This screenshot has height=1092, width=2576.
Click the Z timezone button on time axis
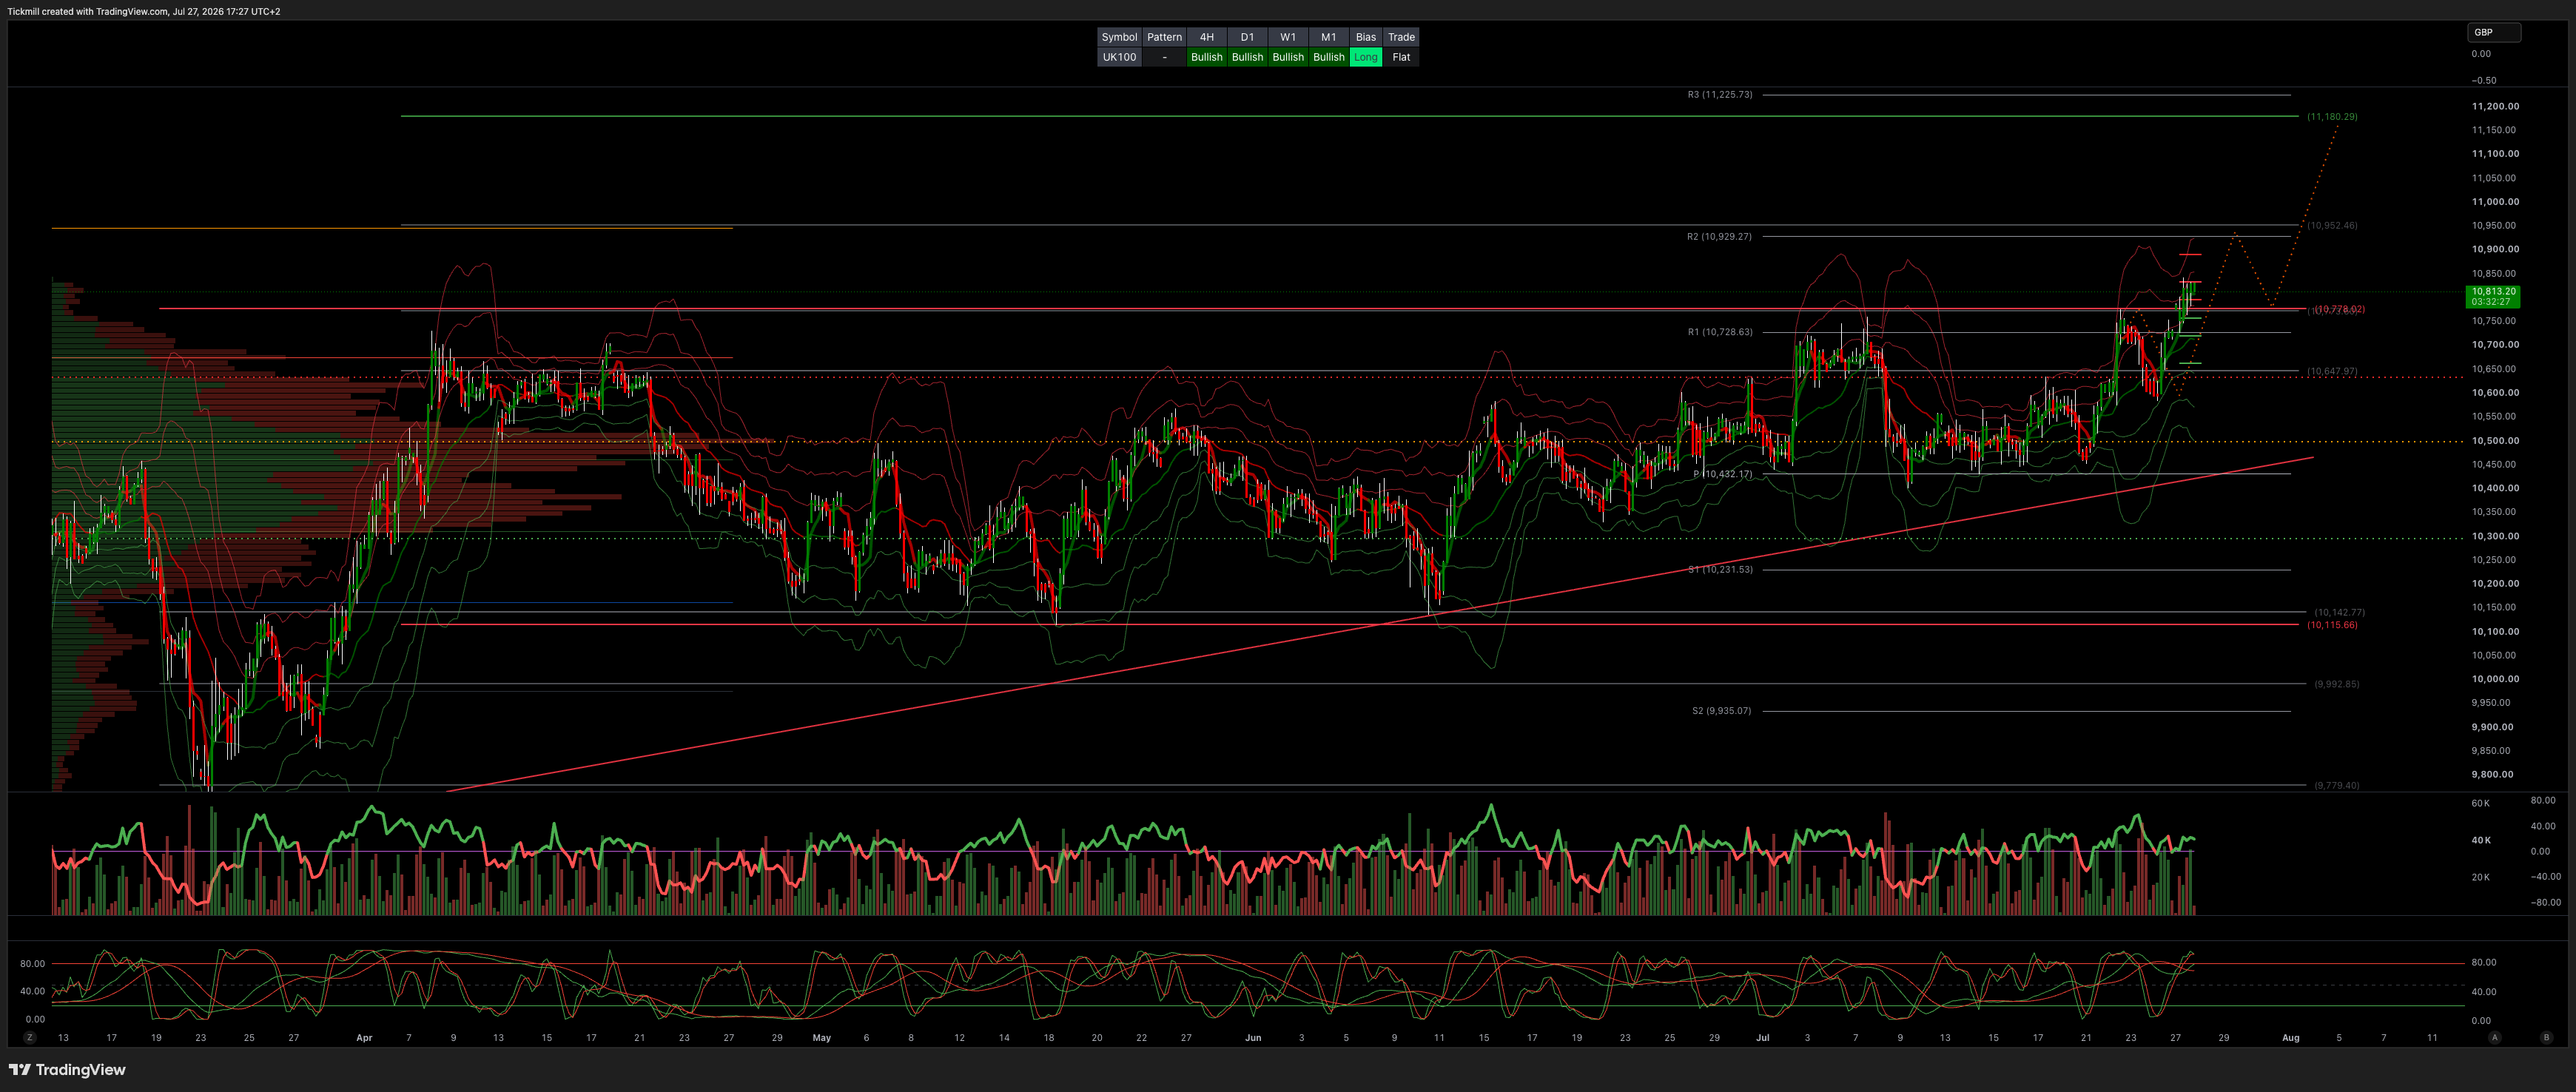click(x=30, y=1038)
